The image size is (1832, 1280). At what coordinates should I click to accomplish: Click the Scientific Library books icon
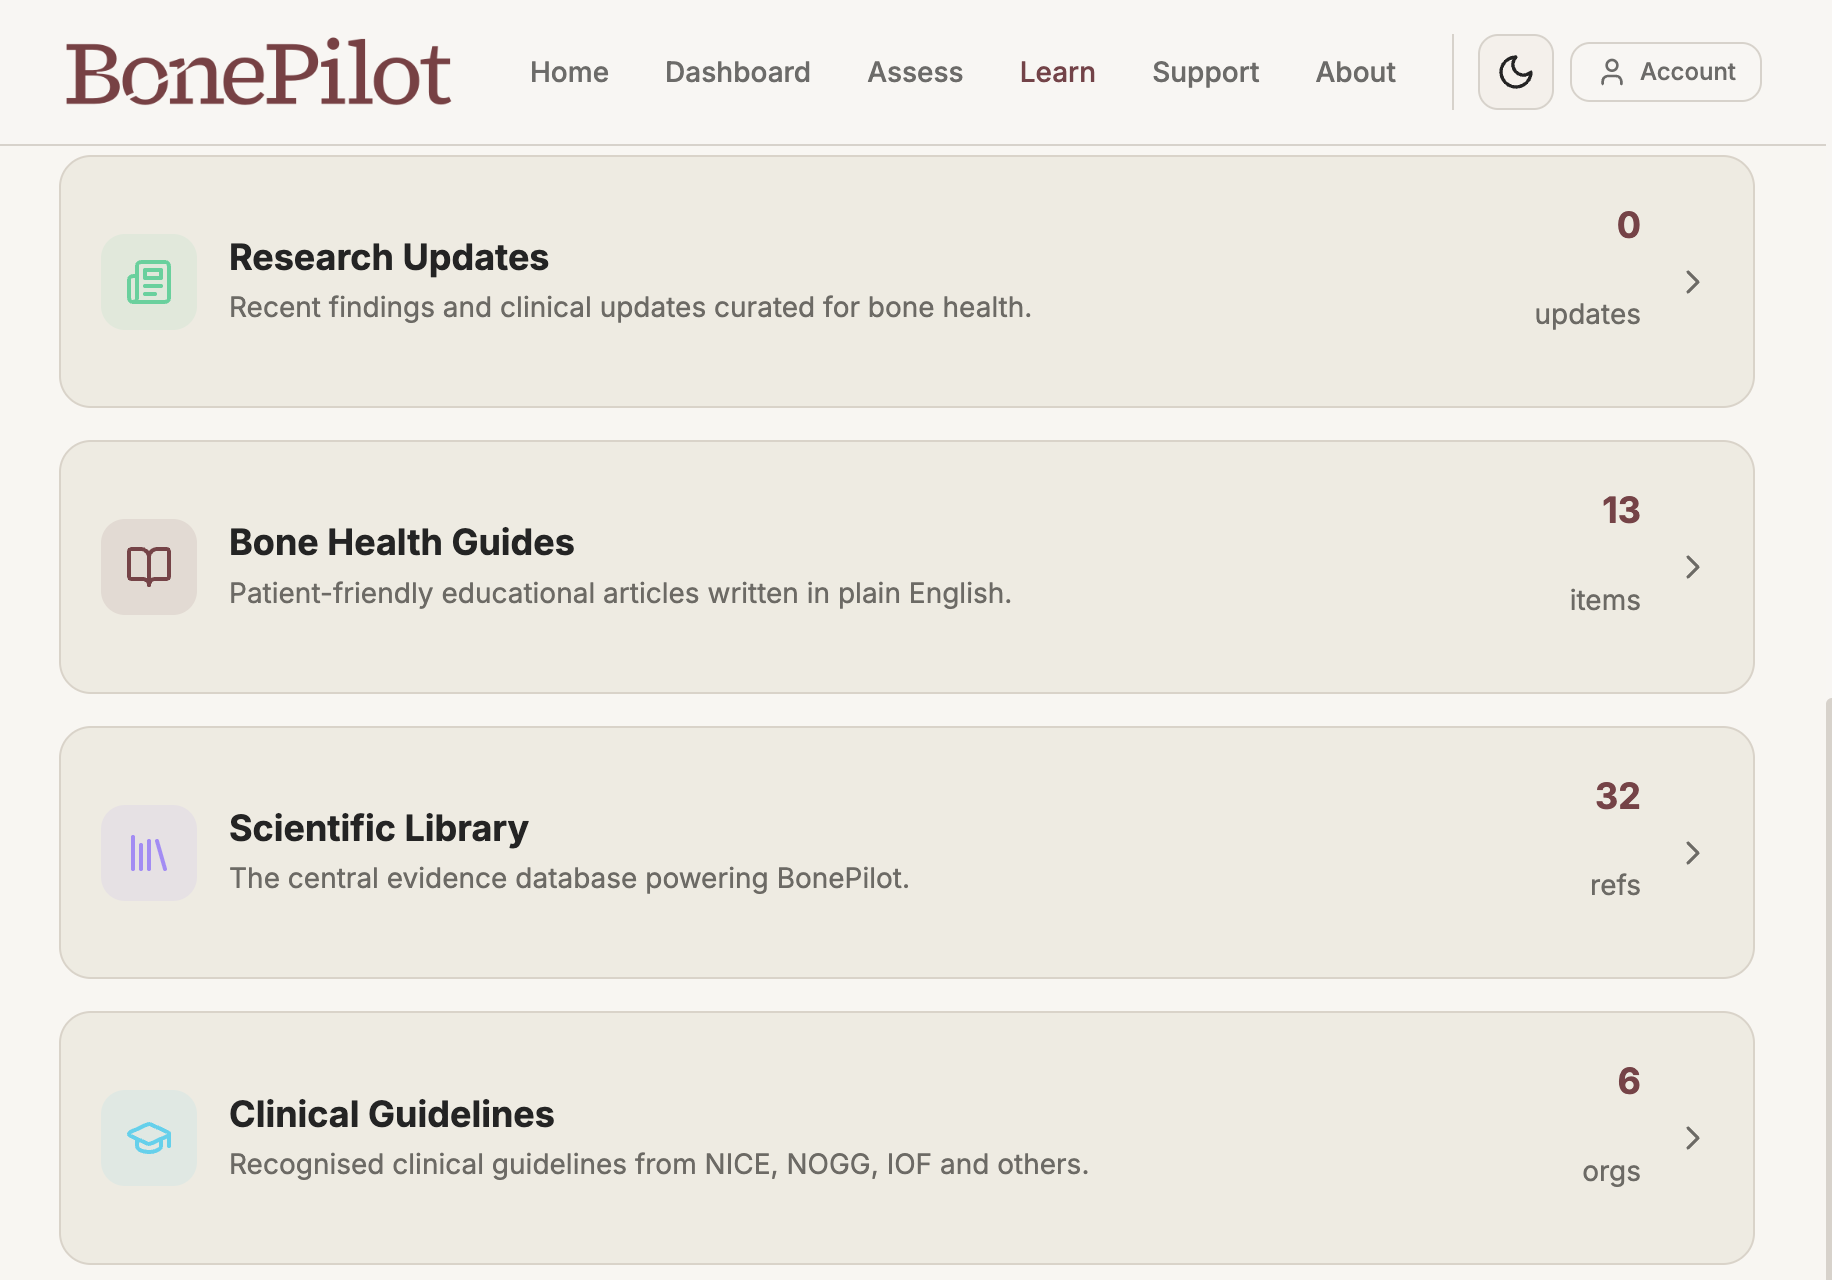coord(149,853)
